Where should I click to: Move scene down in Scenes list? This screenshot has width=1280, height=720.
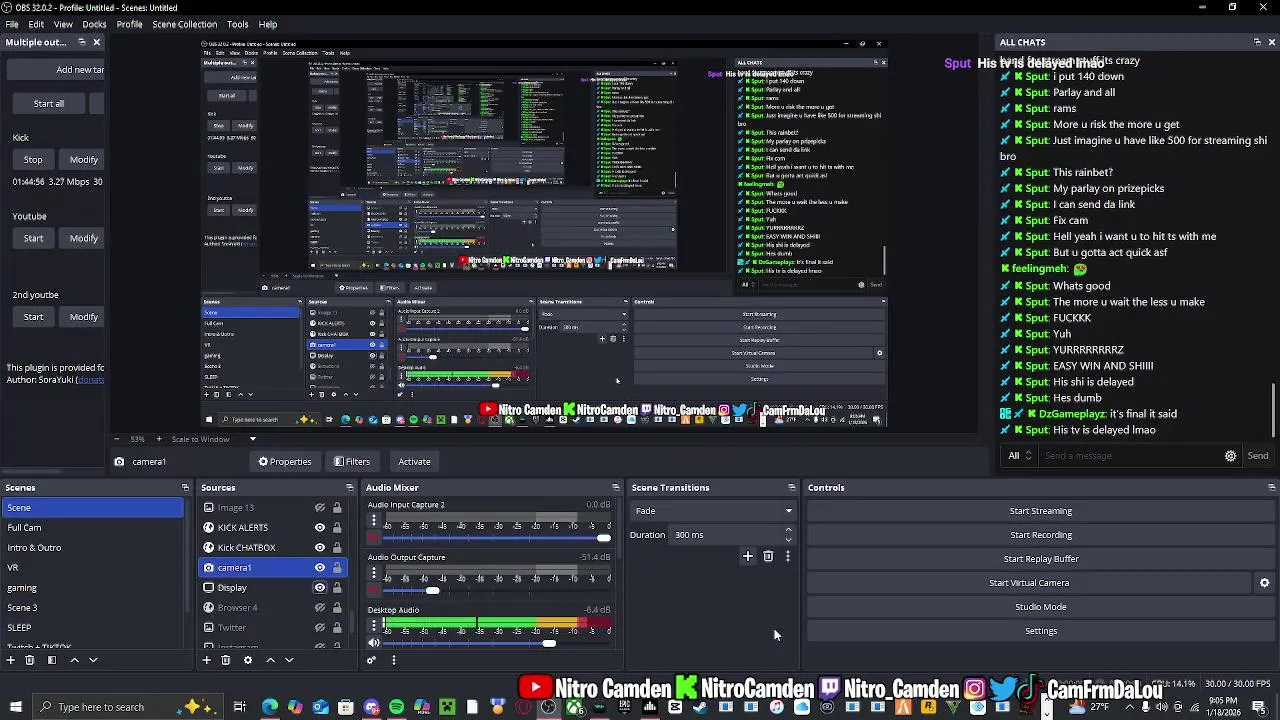[93, 660]
